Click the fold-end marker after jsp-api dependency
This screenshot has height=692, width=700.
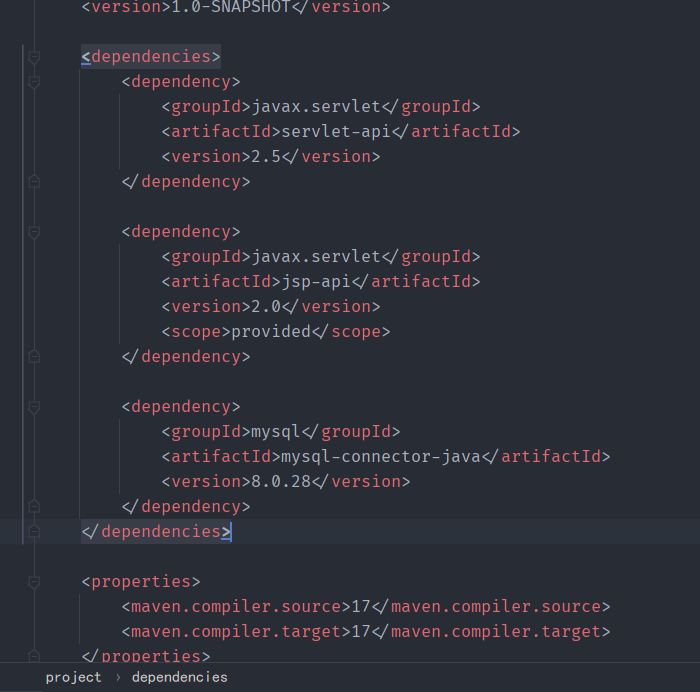coord(34,357)
